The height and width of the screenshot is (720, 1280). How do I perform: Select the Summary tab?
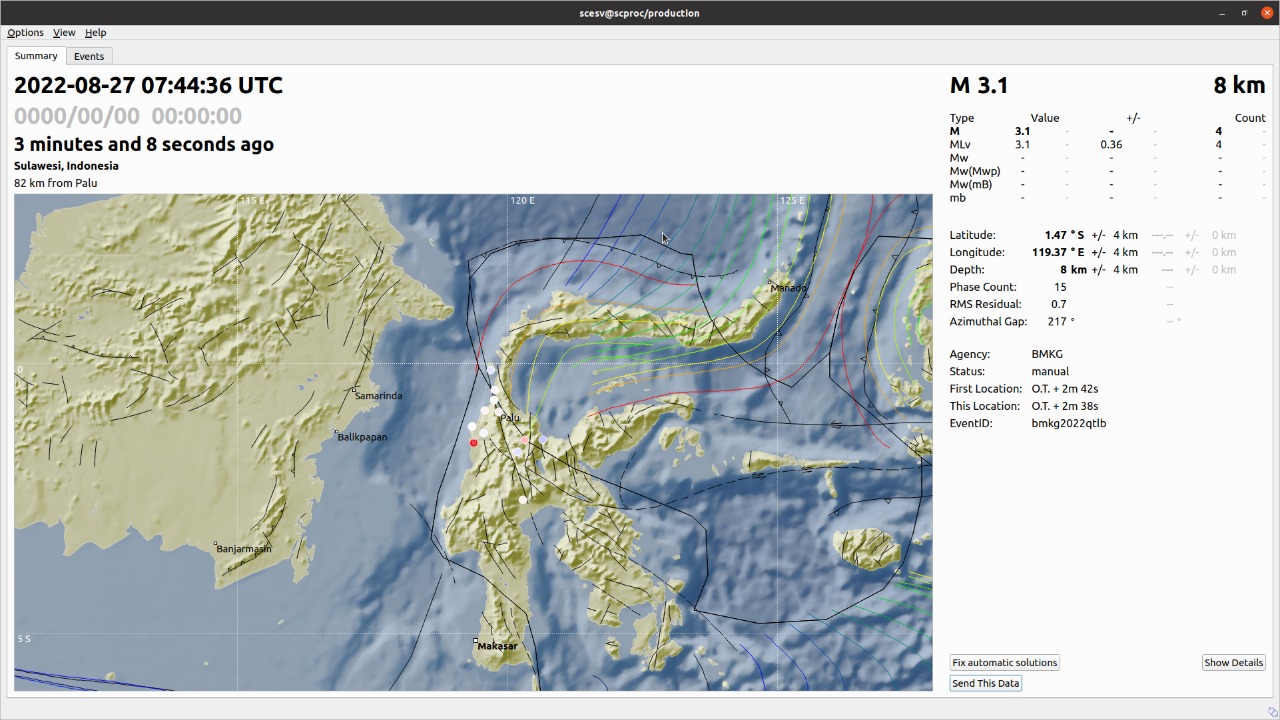pyautogui.click(x=36, y=55)
